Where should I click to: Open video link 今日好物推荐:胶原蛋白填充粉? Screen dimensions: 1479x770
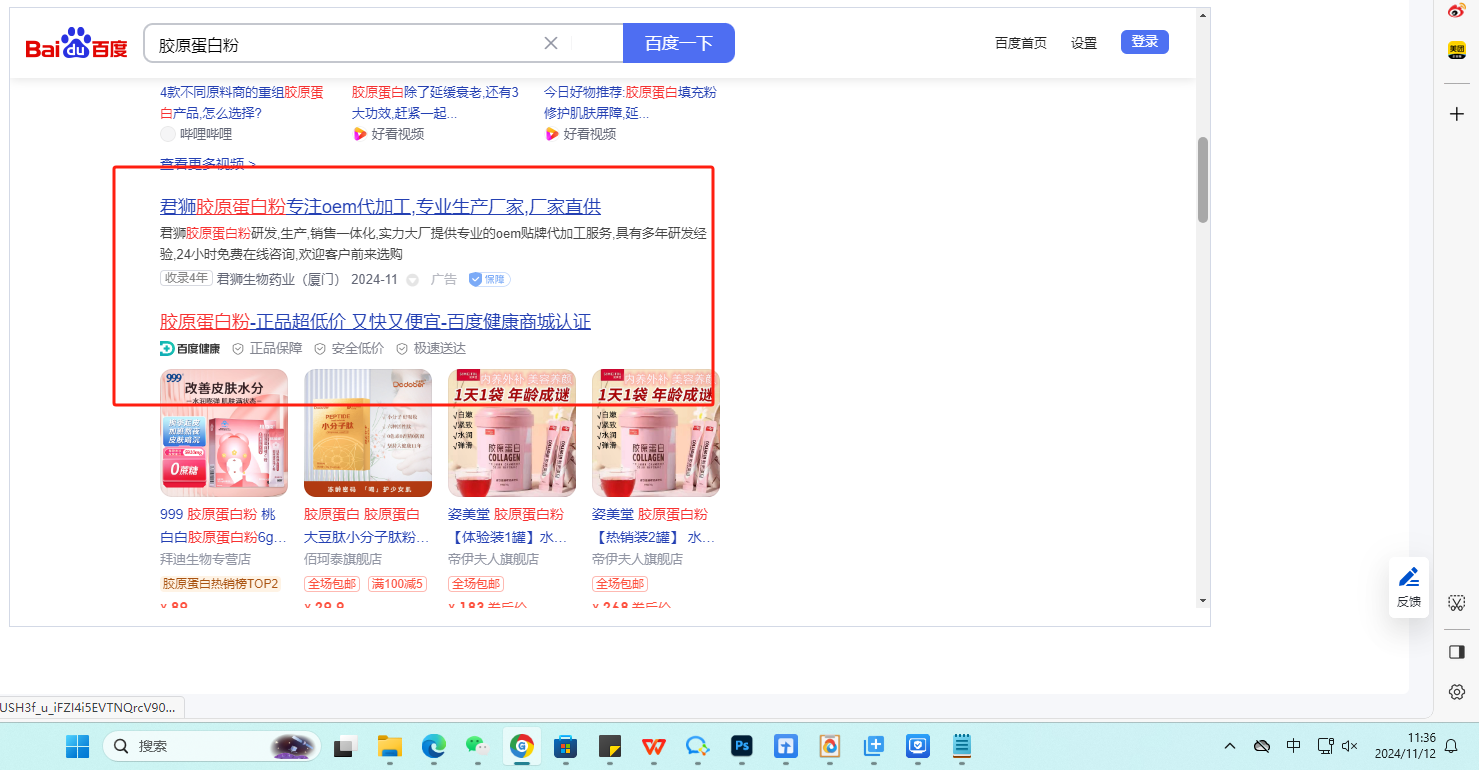[630, 102]
